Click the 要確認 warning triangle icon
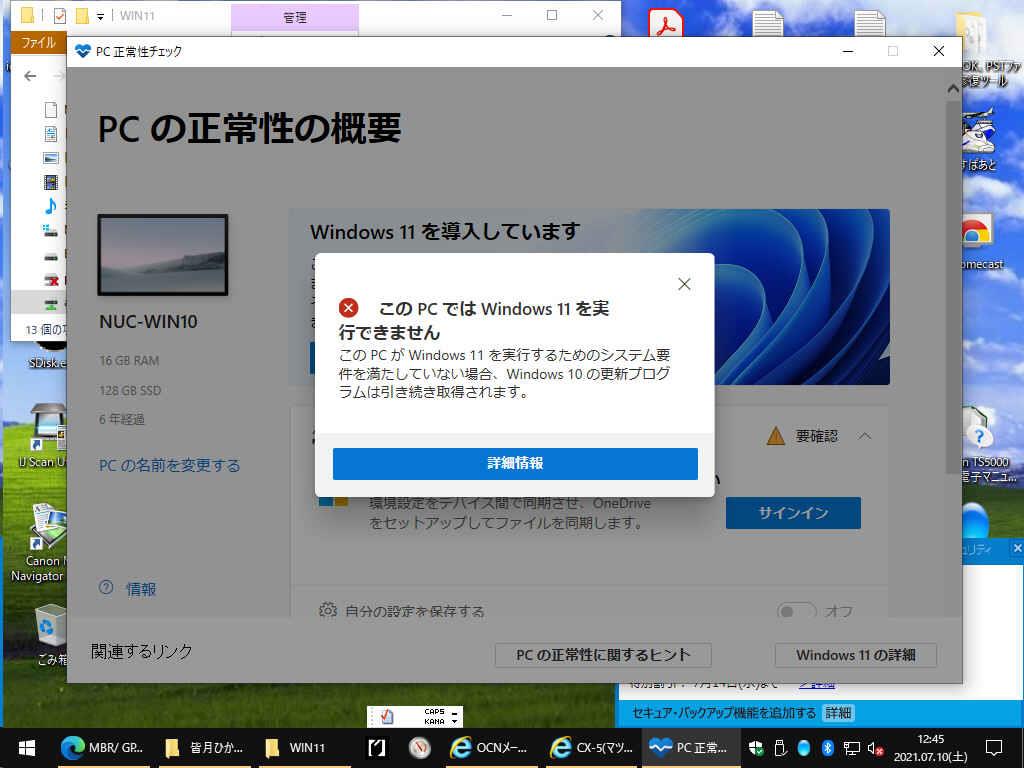This screenshot has width=1024, height=768. 775,436
